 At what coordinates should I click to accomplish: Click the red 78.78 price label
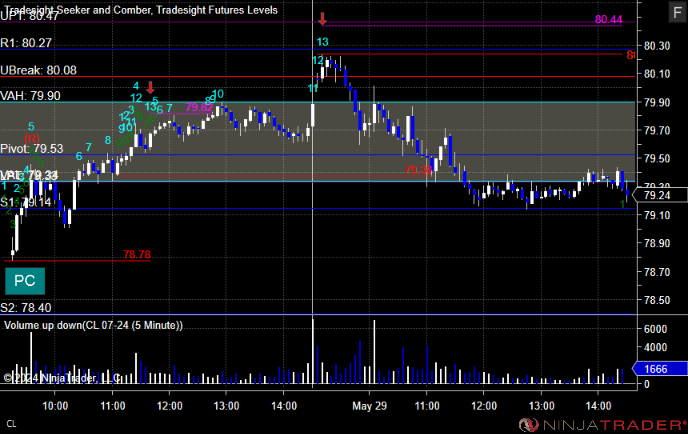pyautogui.click(x=137, y=255)
